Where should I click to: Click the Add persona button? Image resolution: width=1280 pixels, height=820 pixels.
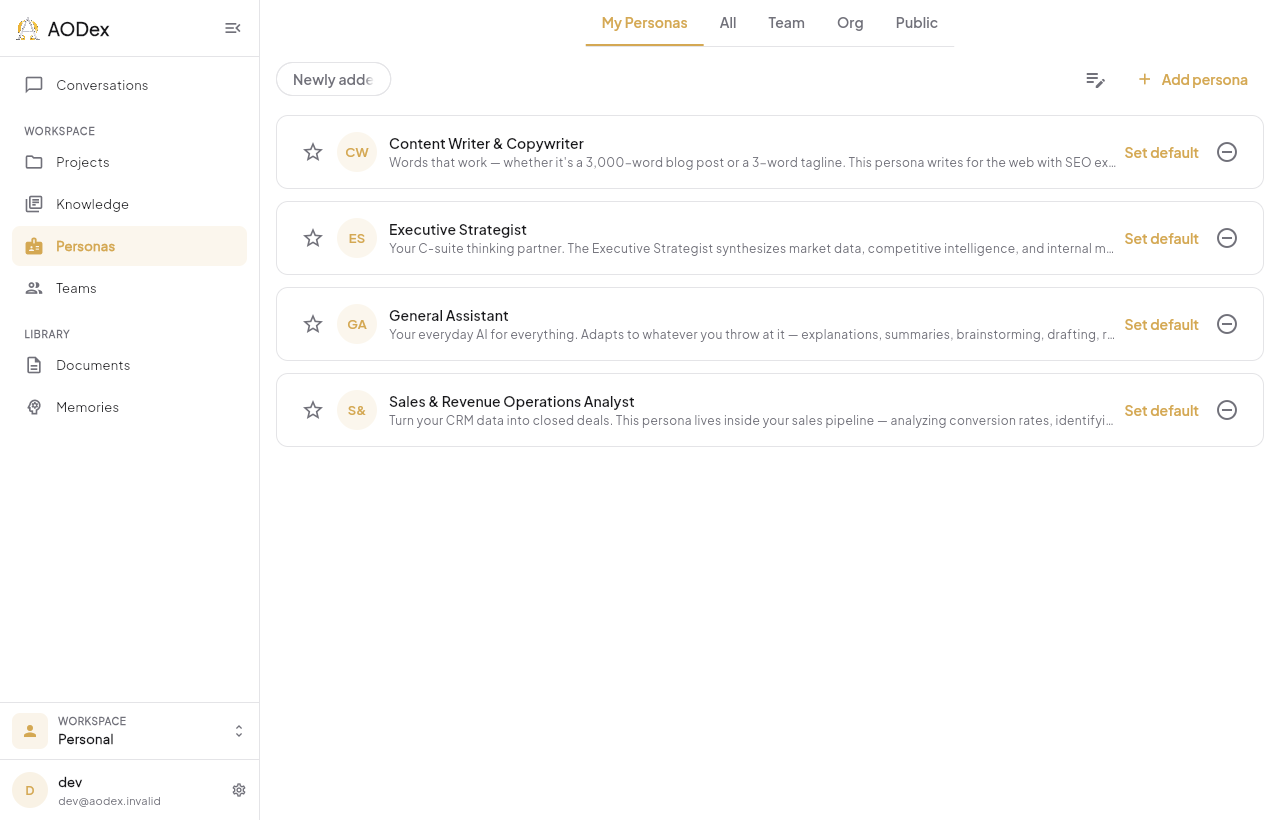coord(1192,80)
